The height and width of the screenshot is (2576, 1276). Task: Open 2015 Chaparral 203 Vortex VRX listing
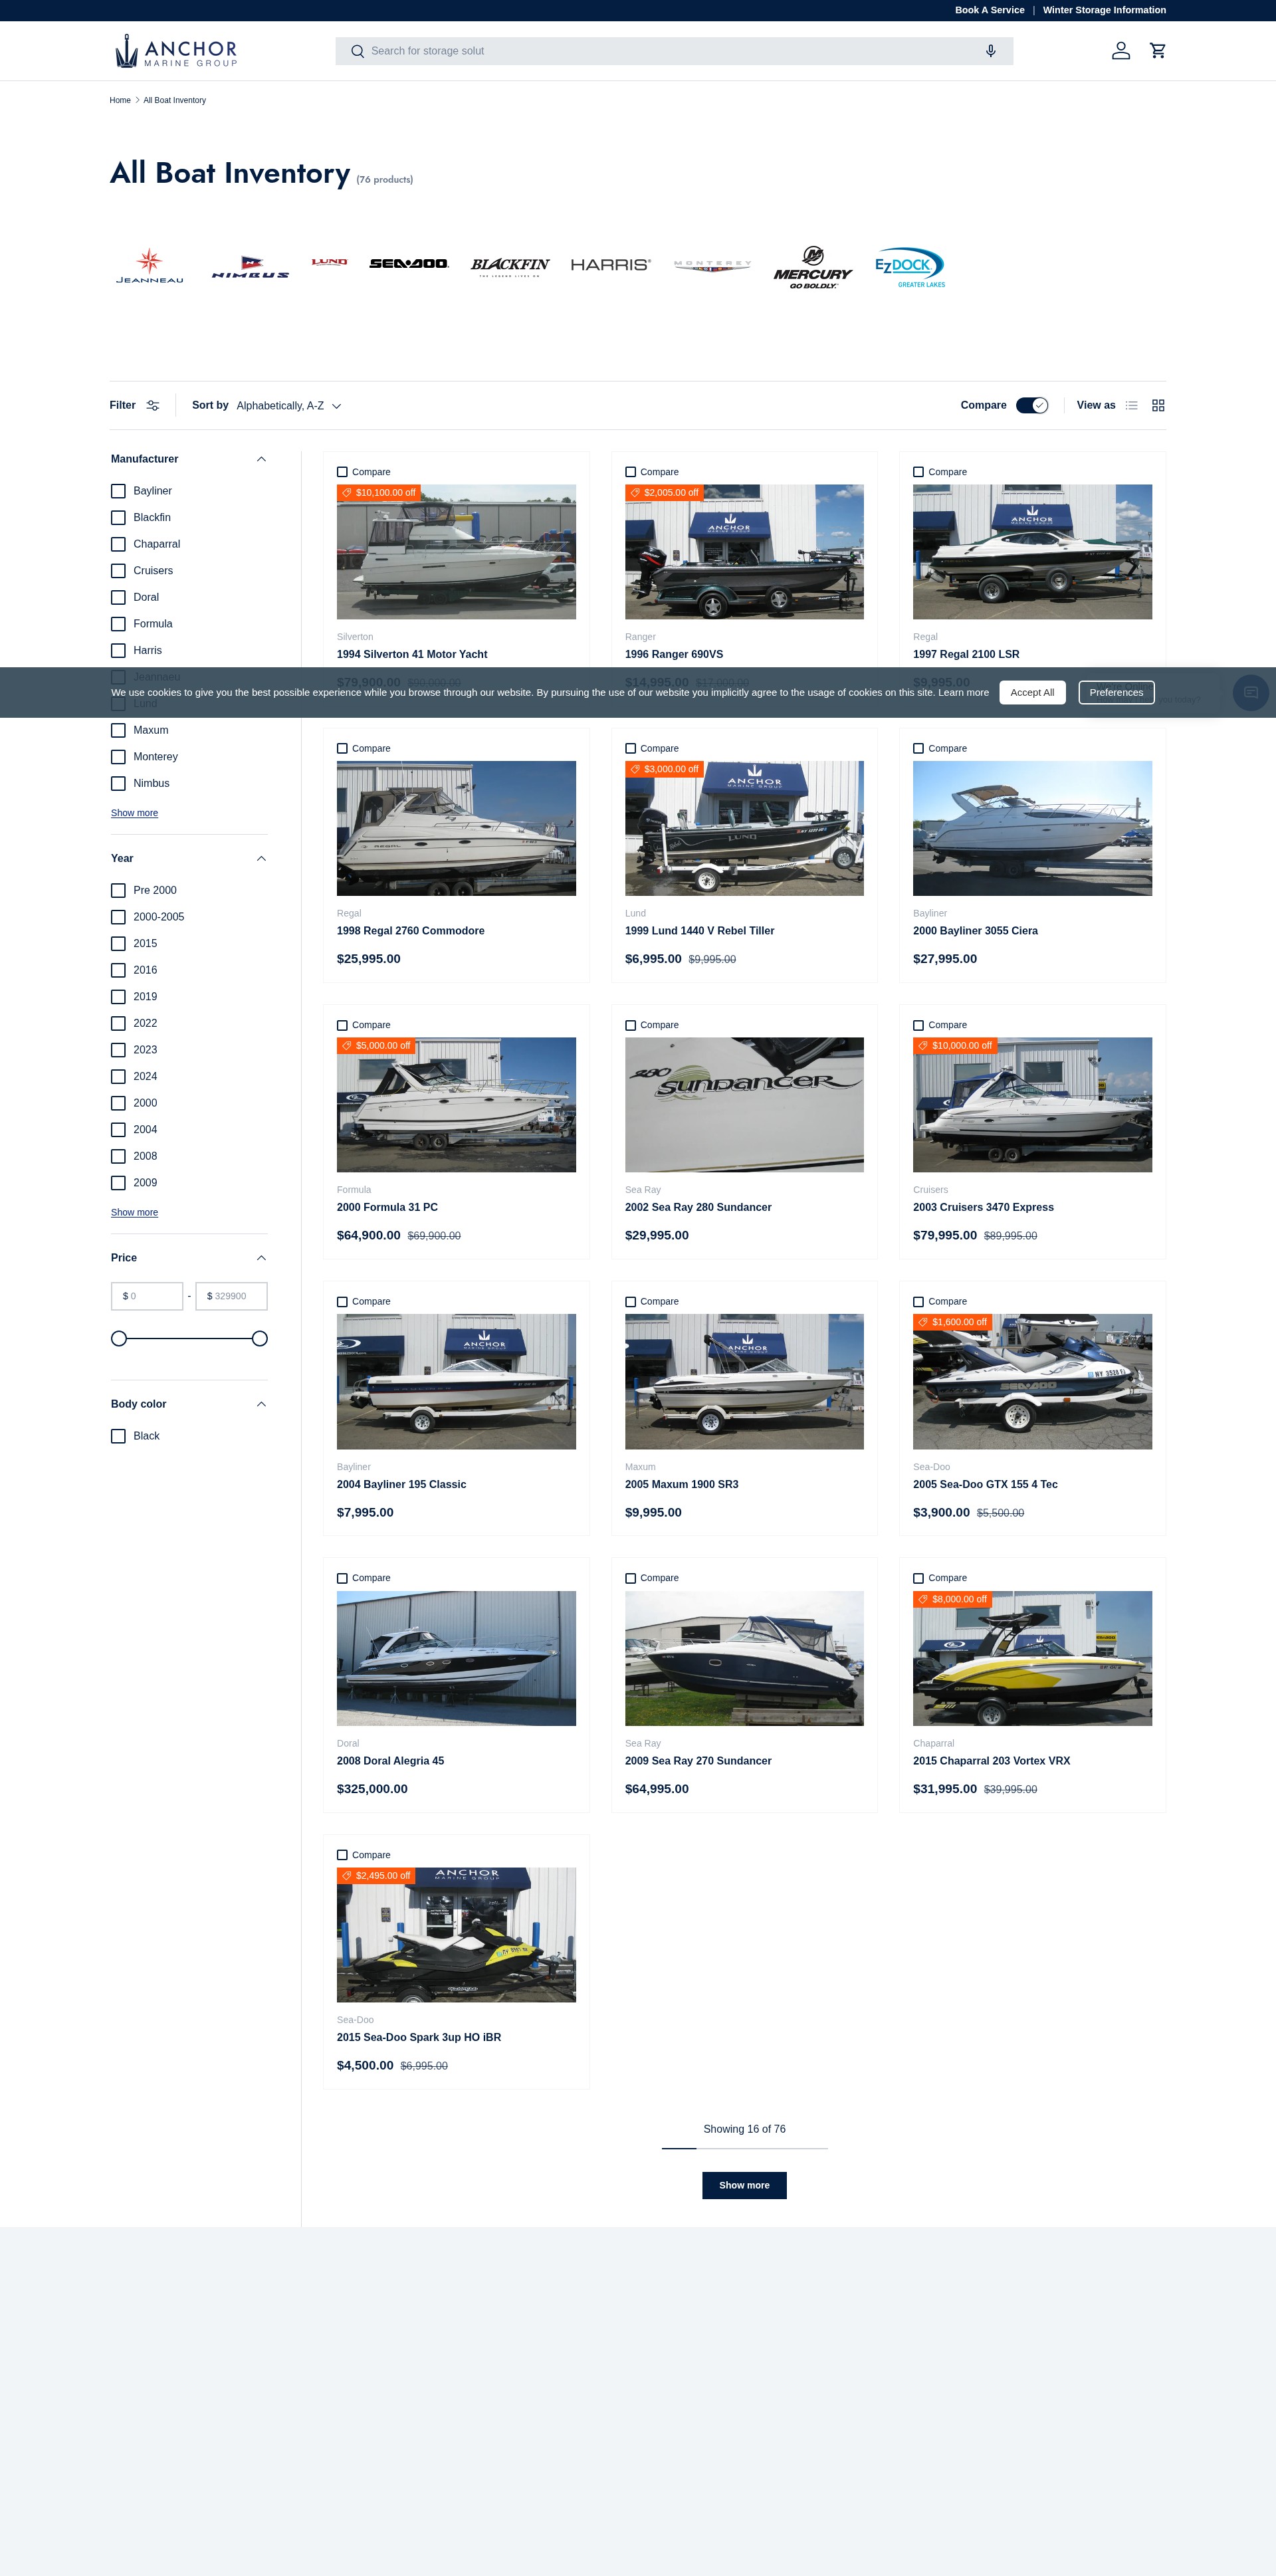(991, 1761)
